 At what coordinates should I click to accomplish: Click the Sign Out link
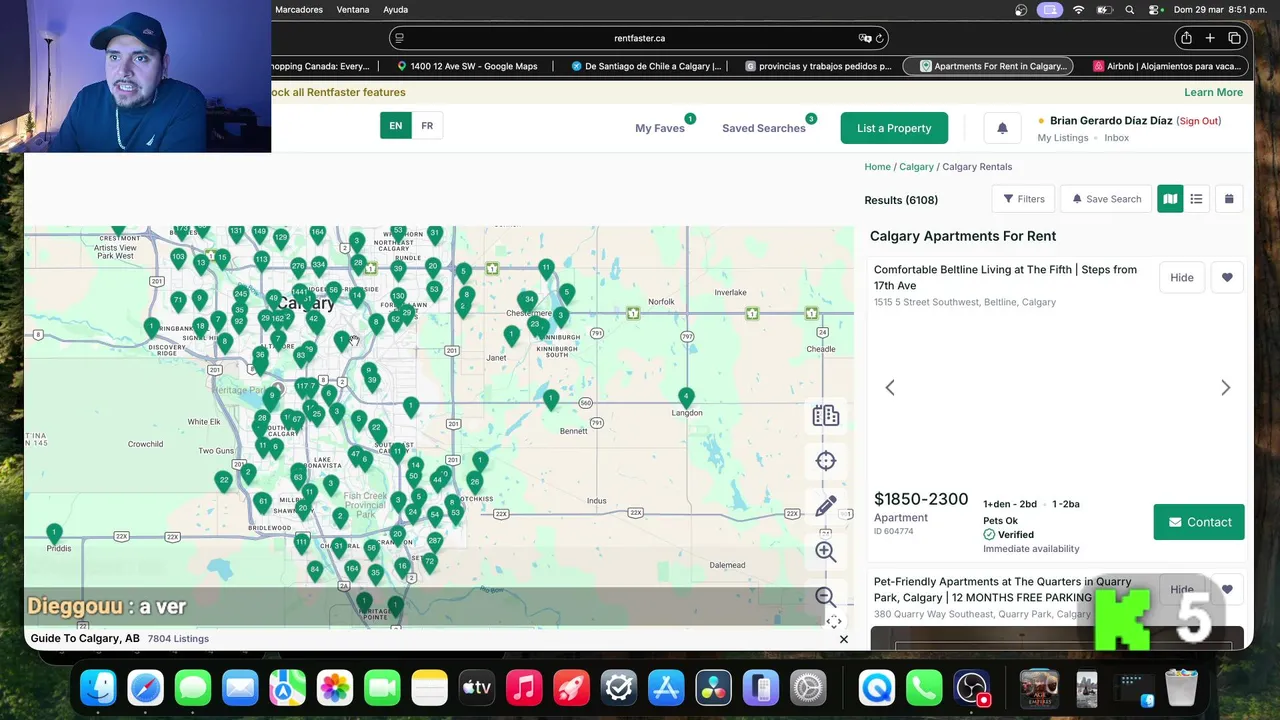coord(1198,121)
